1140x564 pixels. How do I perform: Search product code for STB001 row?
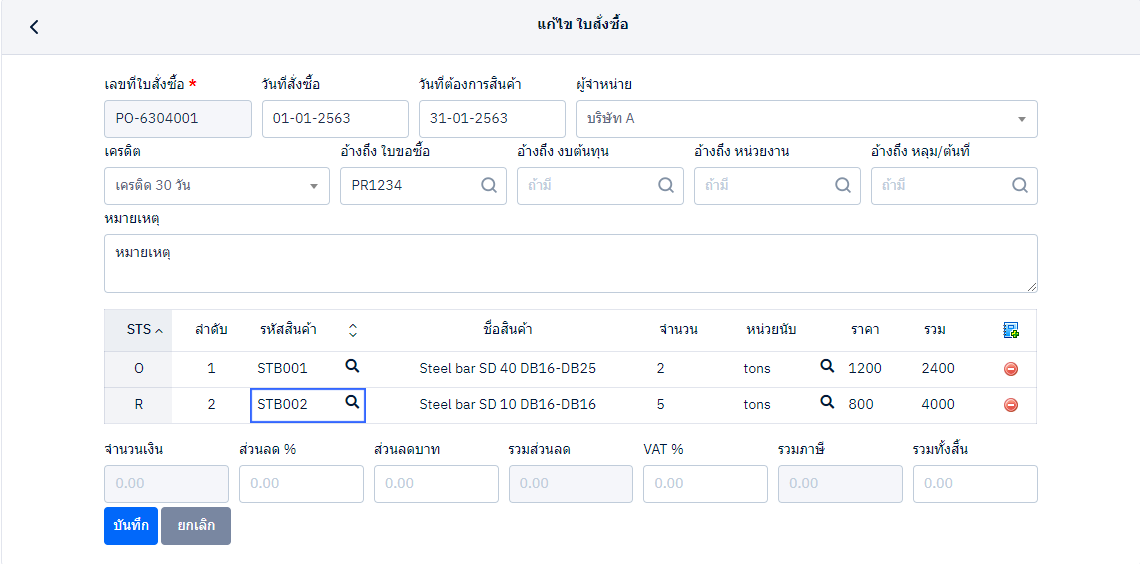[352, 366]
